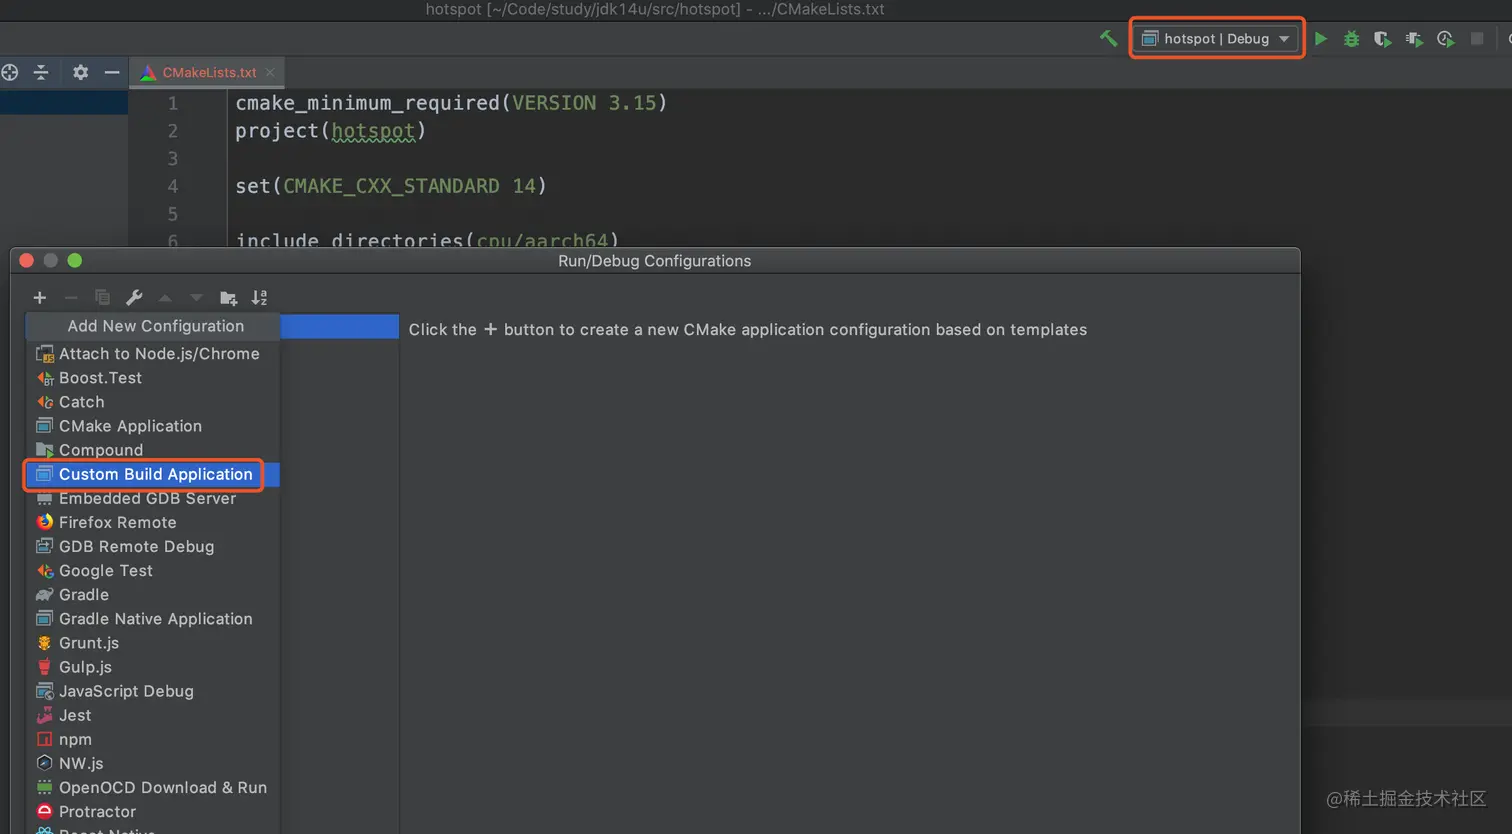Screen dimensions: 1512x834
Task: Select Gulp.js configuration type
Action: coord(152,667)
